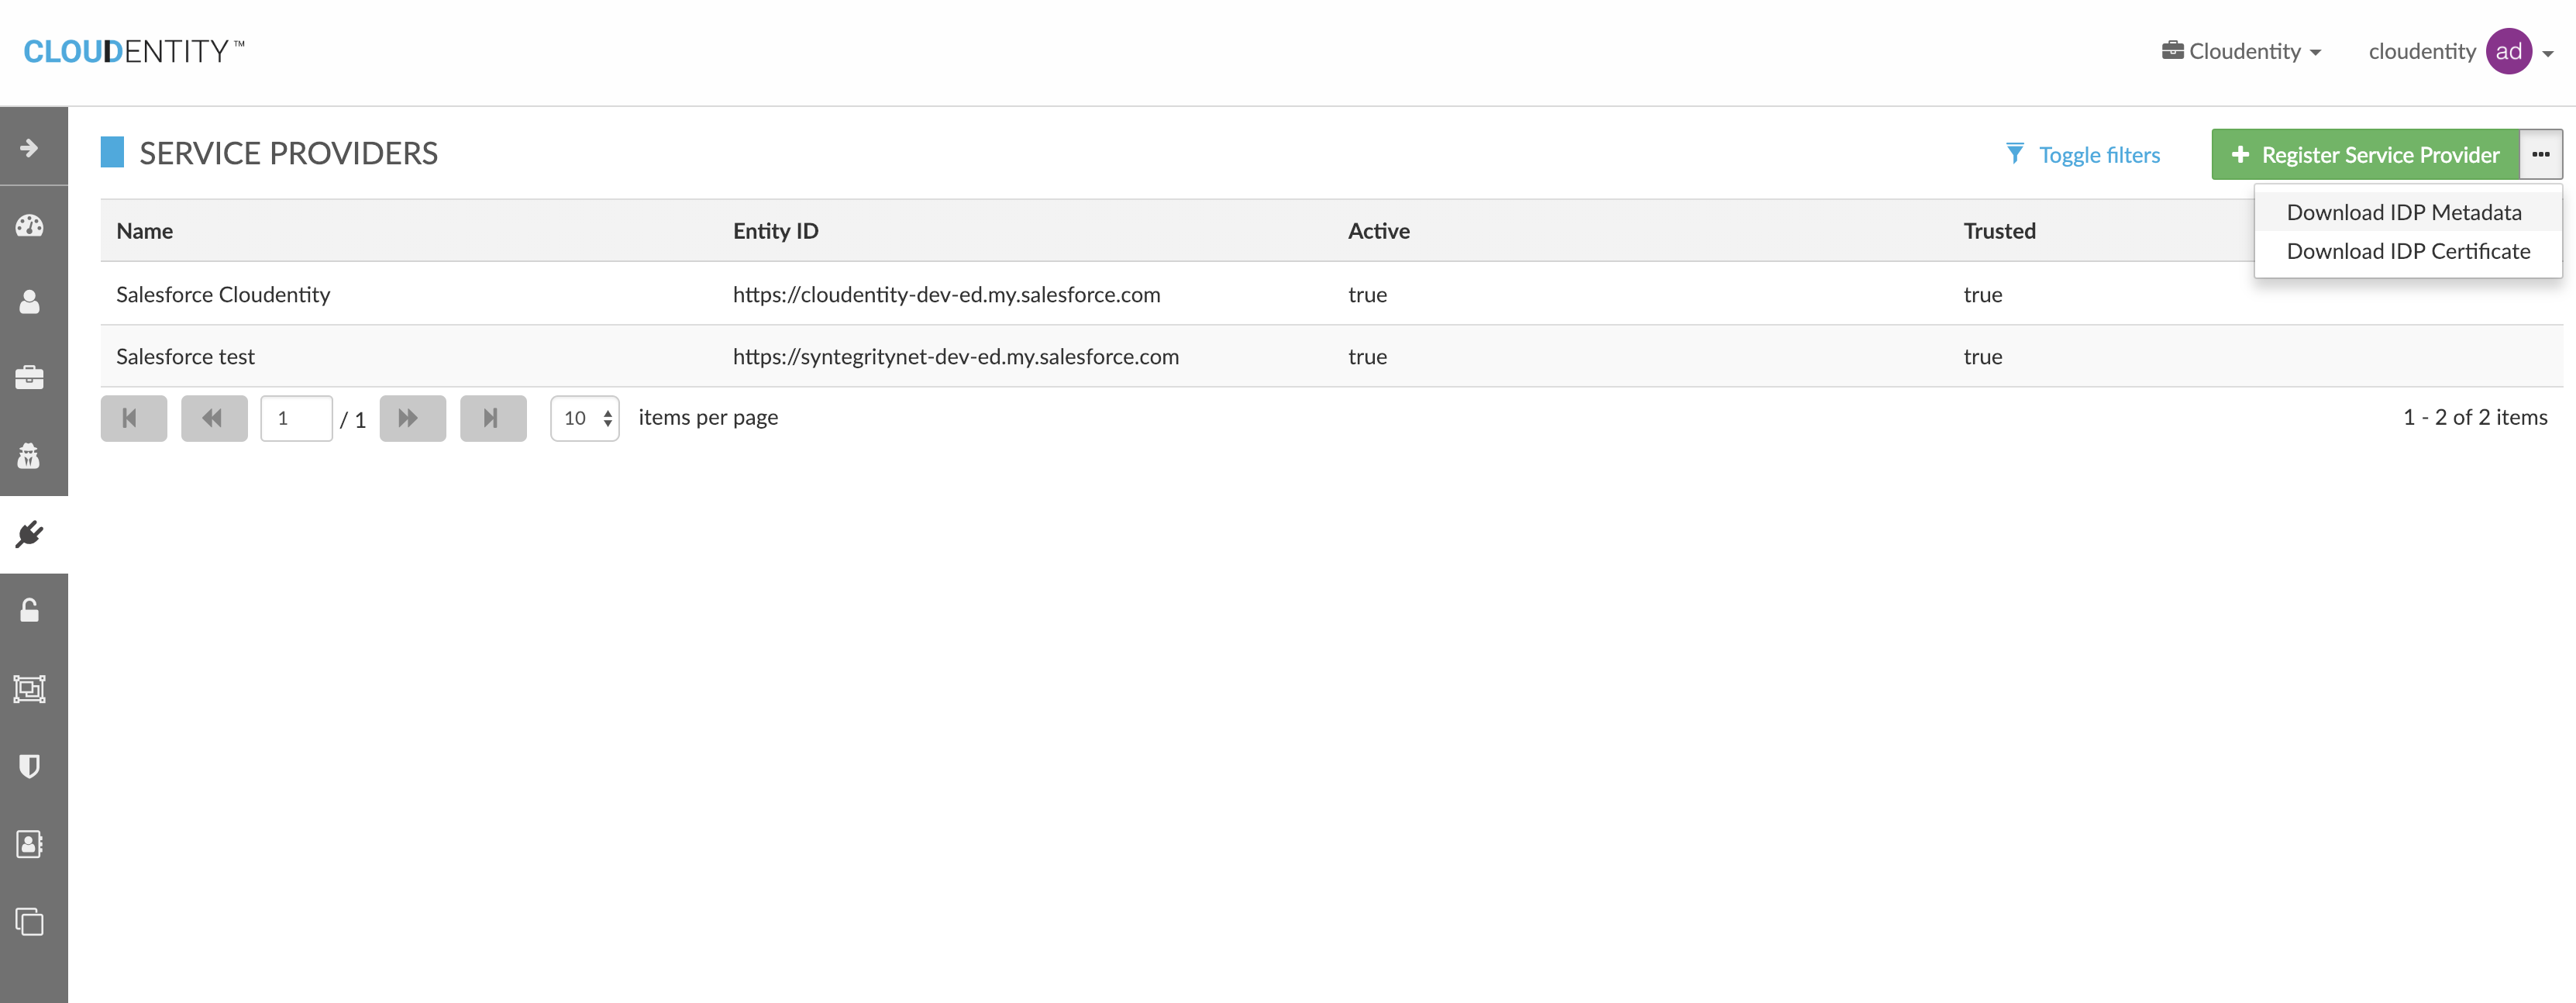The width and height of the screenshot is (2576, 1003).
Task: Click the SERVICE PROVIDERS page heading
Action: point(288,153)
